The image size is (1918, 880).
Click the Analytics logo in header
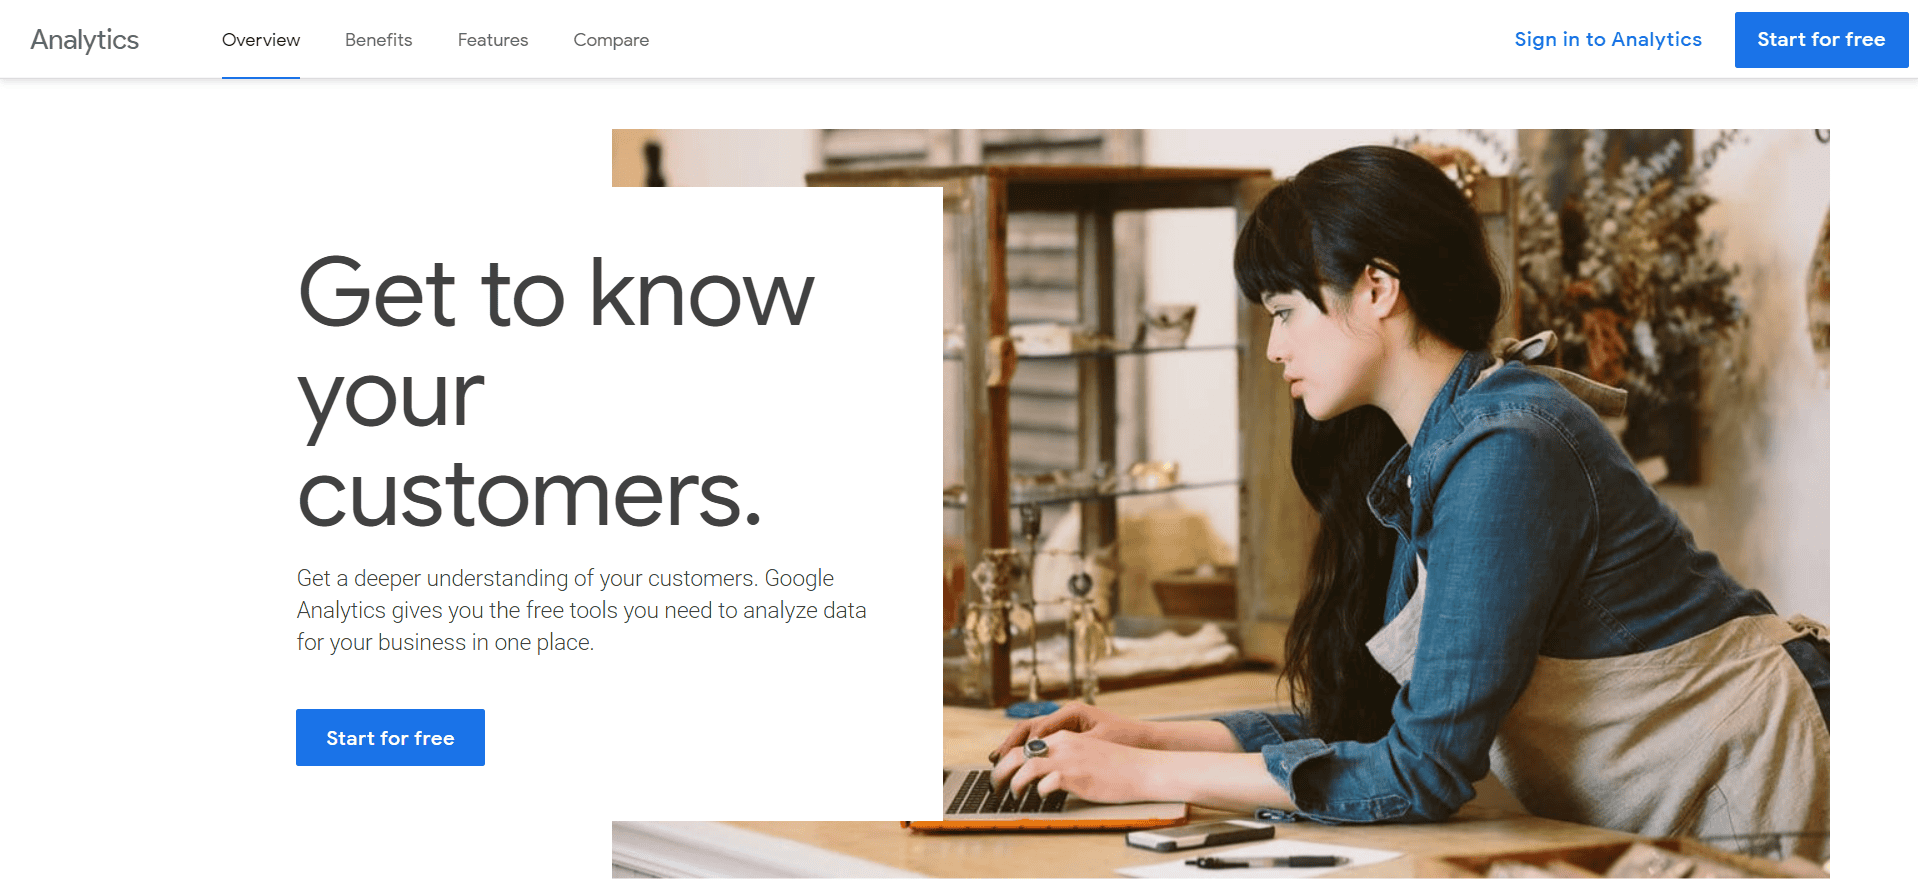[85, 40]
